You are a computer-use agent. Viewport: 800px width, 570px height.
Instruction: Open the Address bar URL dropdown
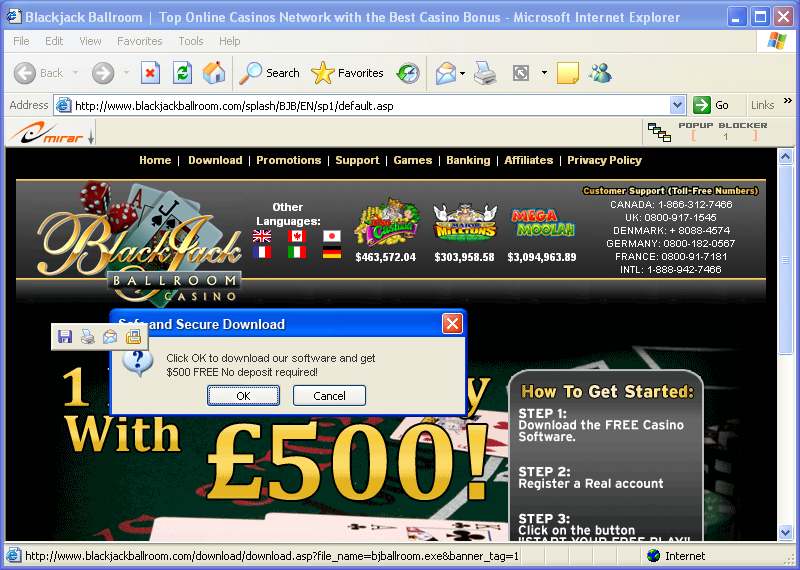pyautogui.click(x=677, y=106)
